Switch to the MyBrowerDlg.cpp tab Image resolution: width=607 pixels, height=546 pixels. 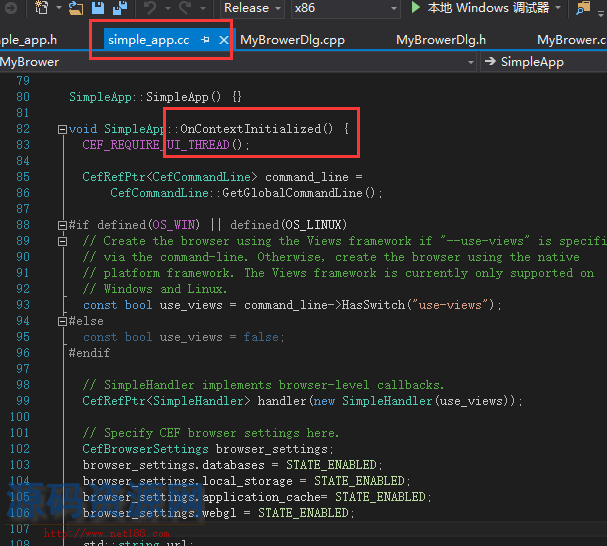point(291,40)
